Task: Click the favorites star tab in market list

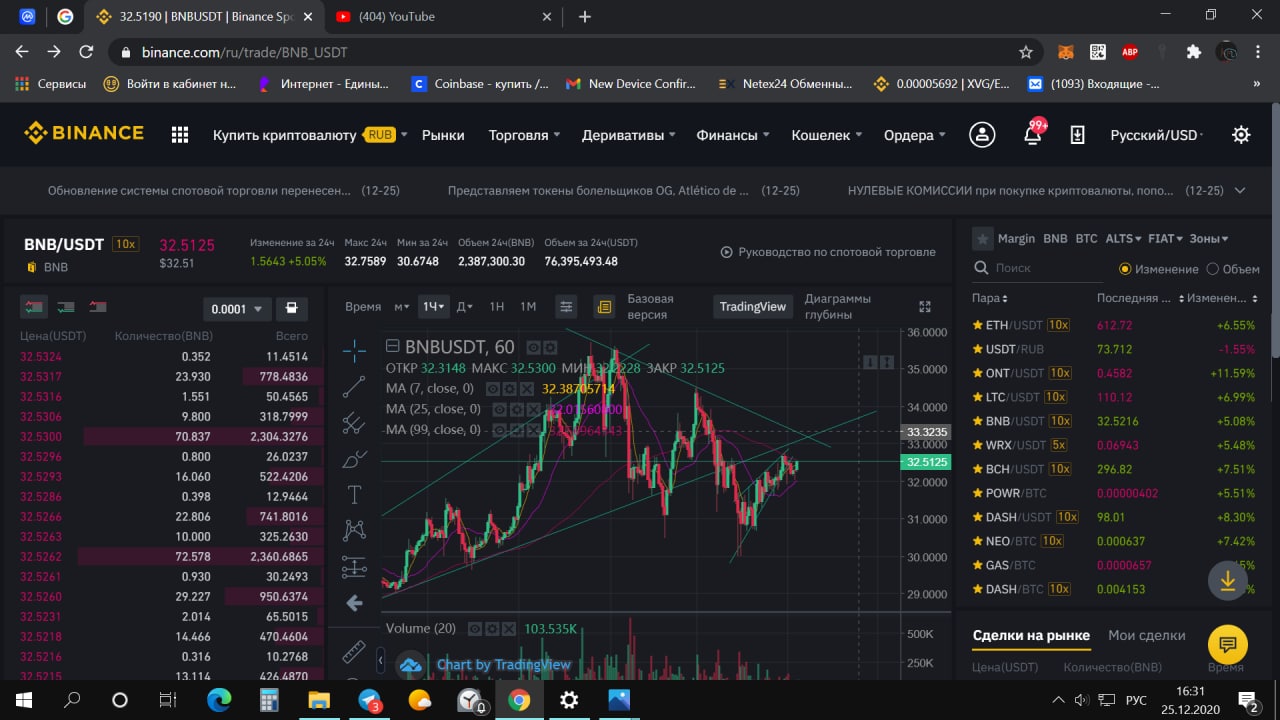Action: click(x=982, y=239)
